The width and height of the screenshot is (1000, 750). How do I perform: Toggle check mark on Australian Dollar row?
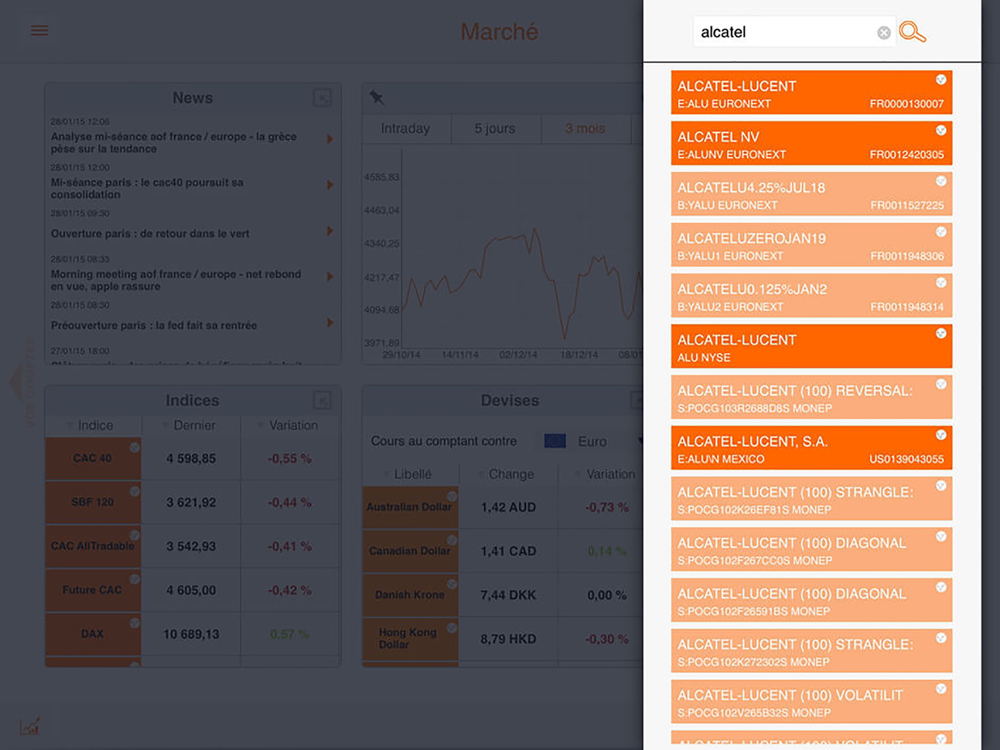click(452, 496)
